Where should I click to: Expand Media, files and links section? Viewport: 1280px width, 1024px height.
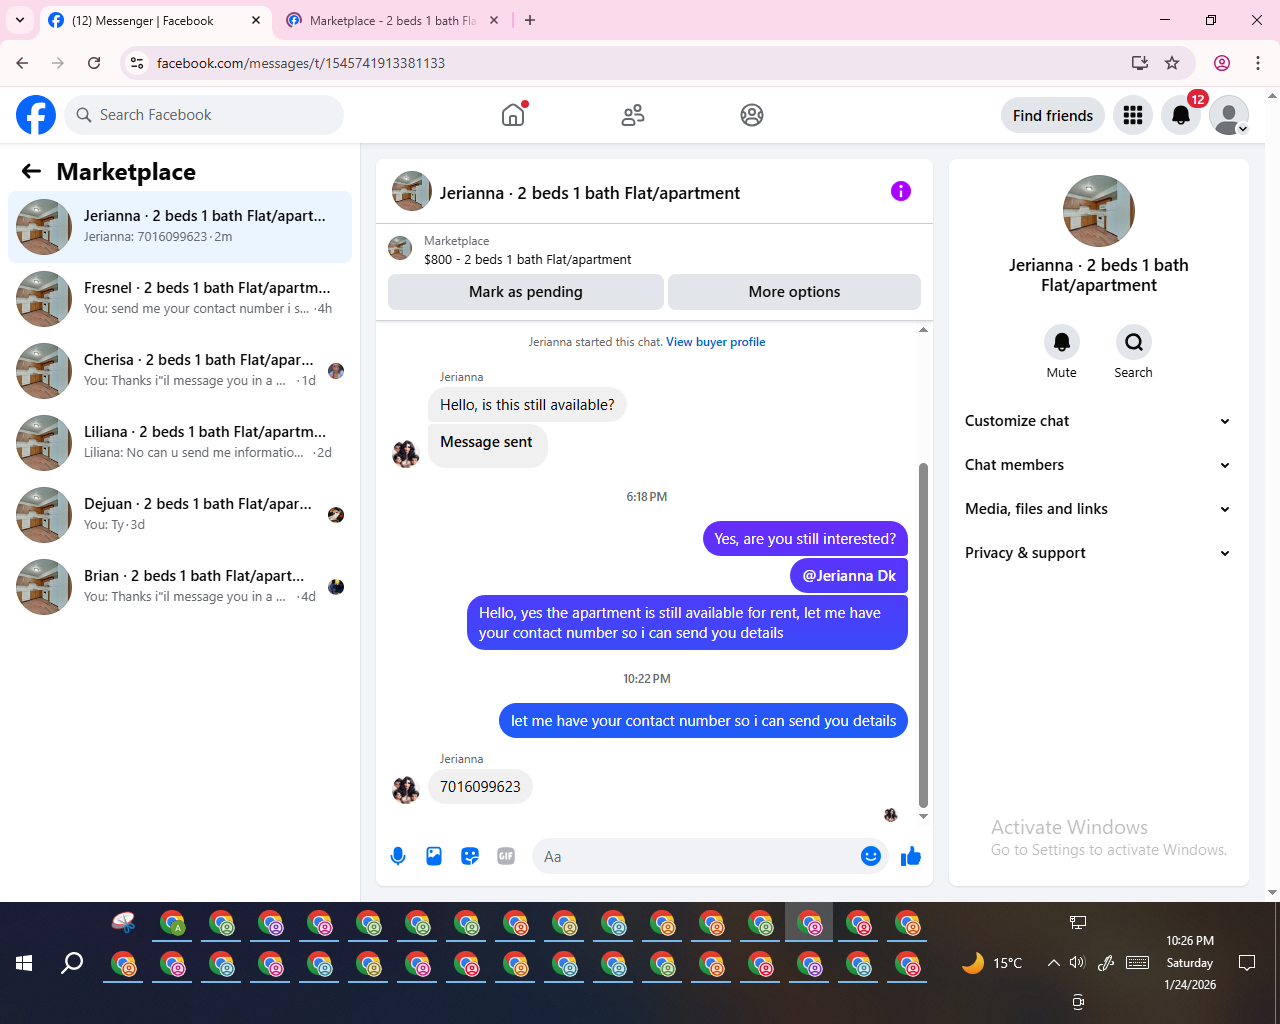1098,509
